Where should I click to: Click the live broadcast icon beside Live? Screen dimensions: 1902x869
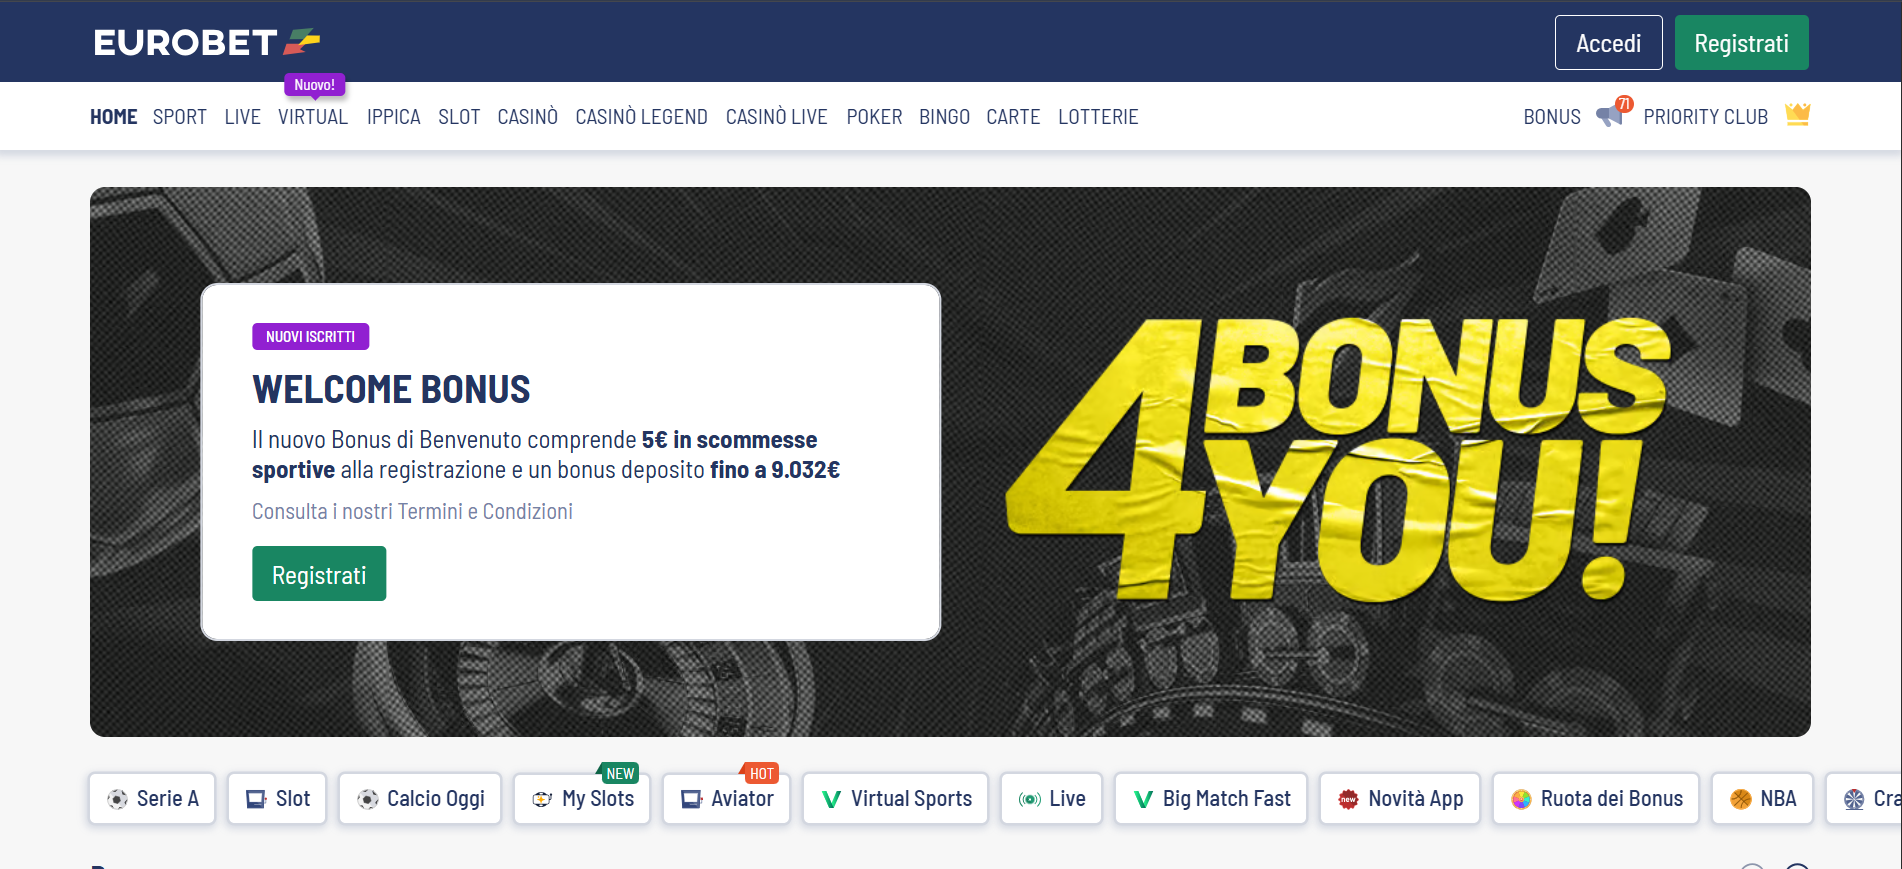pos(1030,799)
